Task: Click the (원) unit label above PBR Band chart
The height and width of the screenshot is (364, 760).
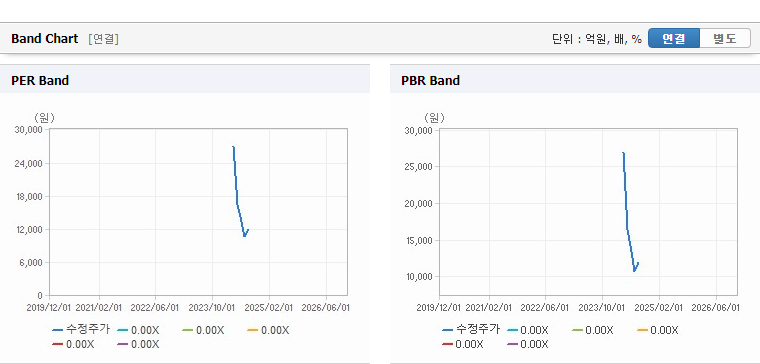Action: click(434, 118)
